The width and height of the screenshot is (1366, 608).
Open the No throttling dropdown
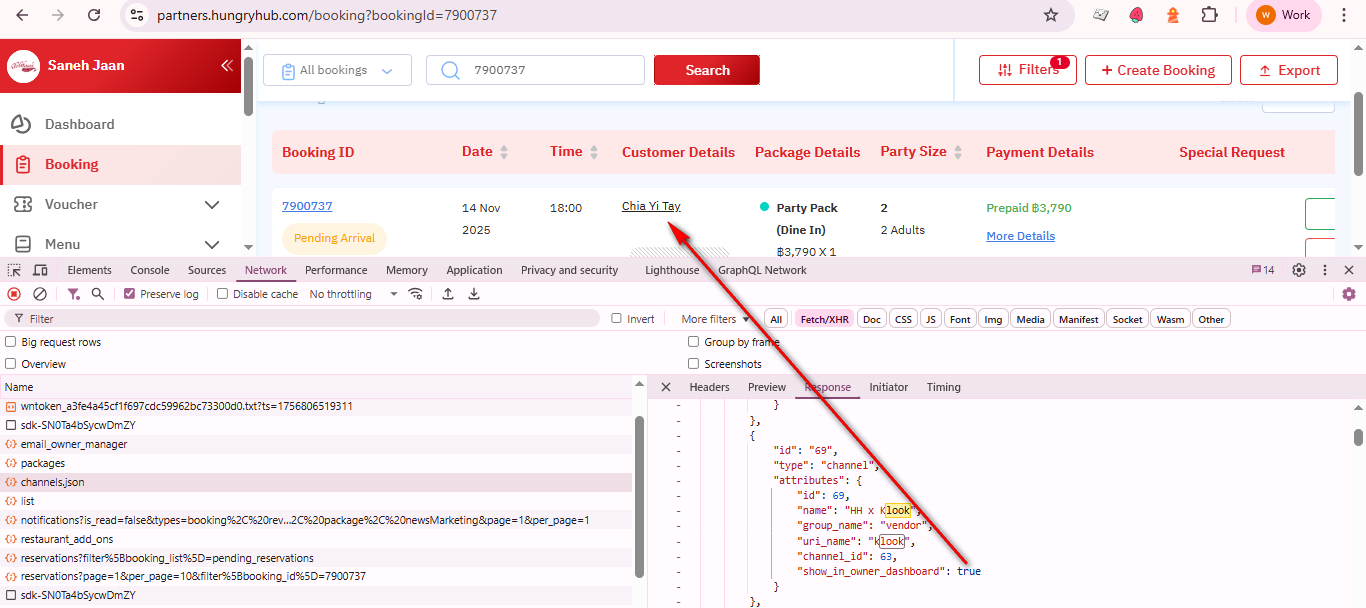pyautogui.click(x=353, y=294)
